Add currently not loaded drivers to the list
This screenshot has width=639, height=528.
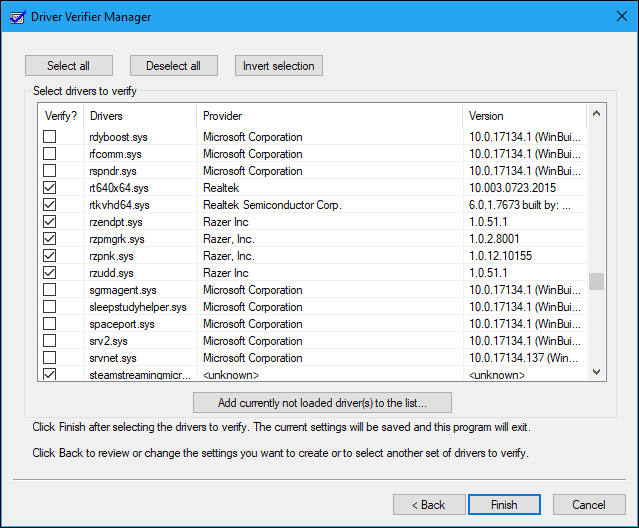point(322,403)
